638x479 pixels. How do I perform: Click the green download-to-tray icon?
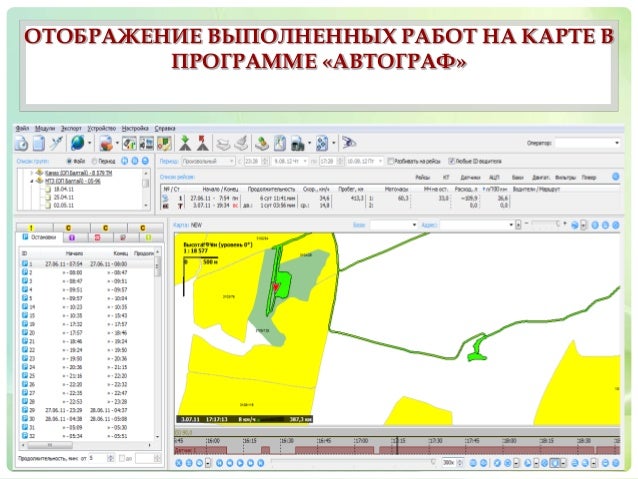pyautogui.click(x=262, y=143)
